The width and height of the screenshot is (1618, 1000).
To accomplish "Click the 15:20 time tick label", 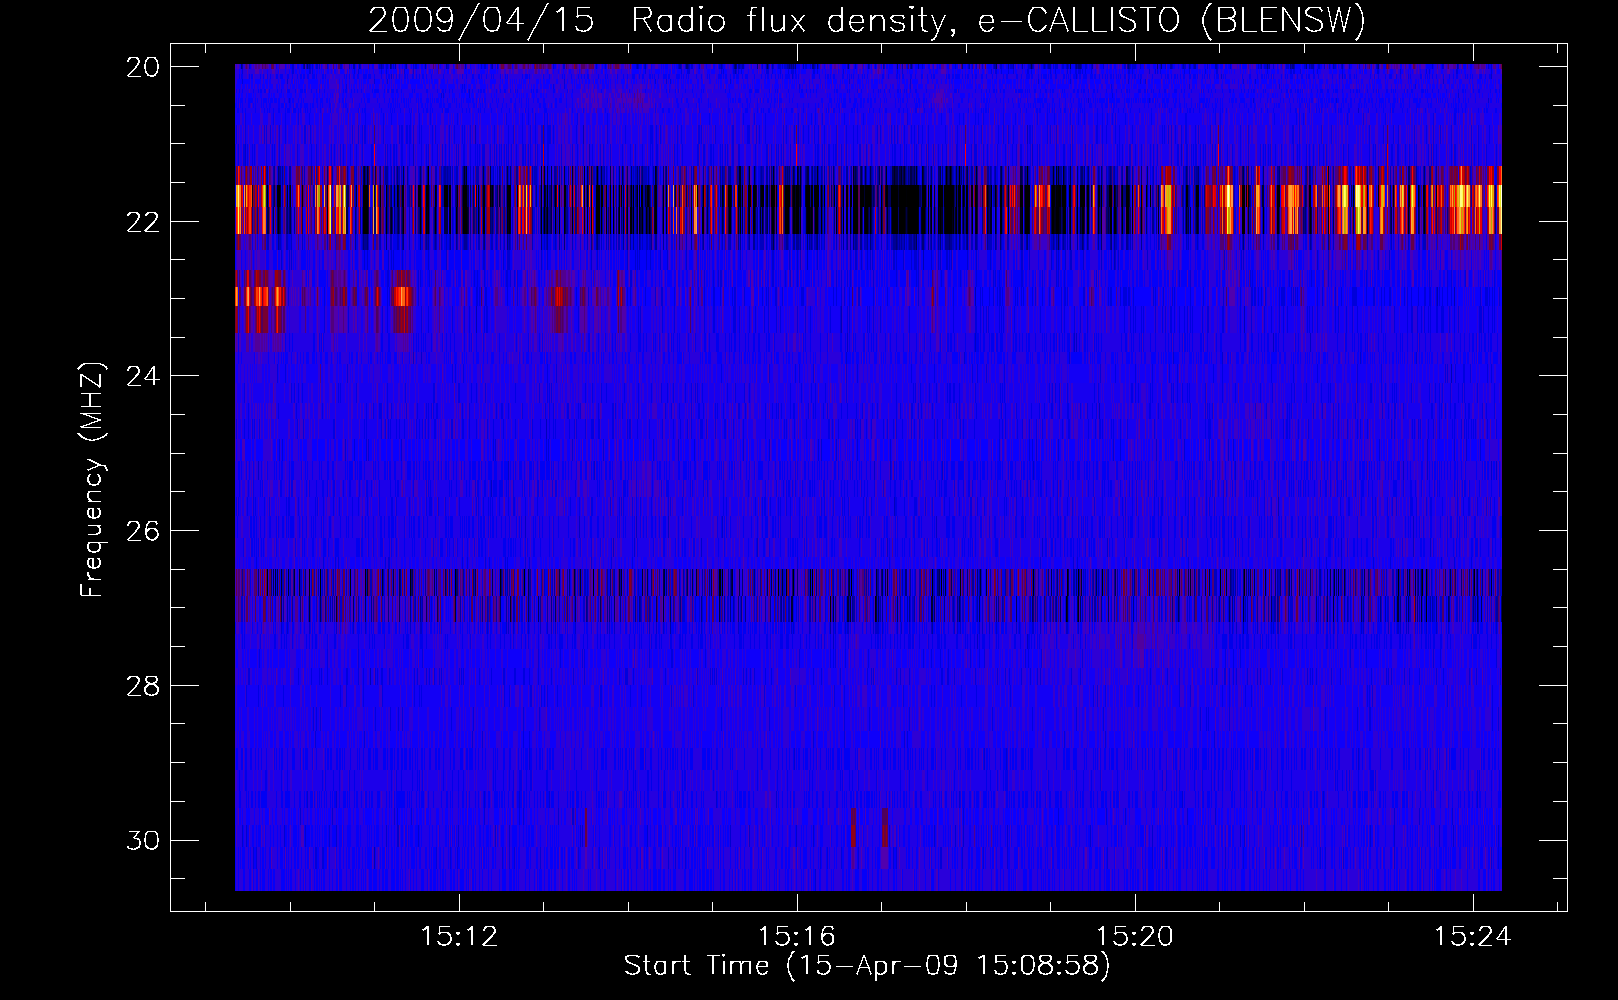I will [x=1135, y=937].
